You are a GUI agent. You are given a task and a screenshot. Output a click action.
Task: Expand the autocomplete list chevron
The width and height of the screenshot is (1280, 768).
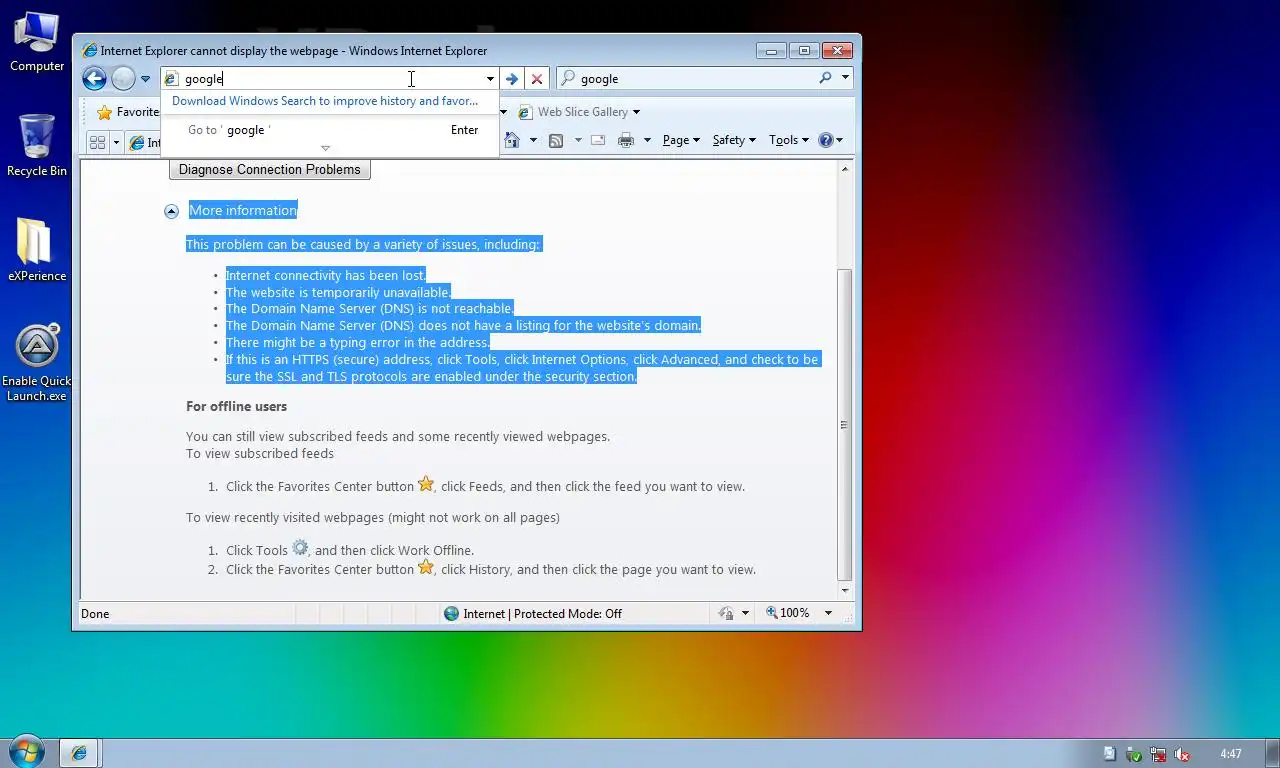click(x=325, y=148)
